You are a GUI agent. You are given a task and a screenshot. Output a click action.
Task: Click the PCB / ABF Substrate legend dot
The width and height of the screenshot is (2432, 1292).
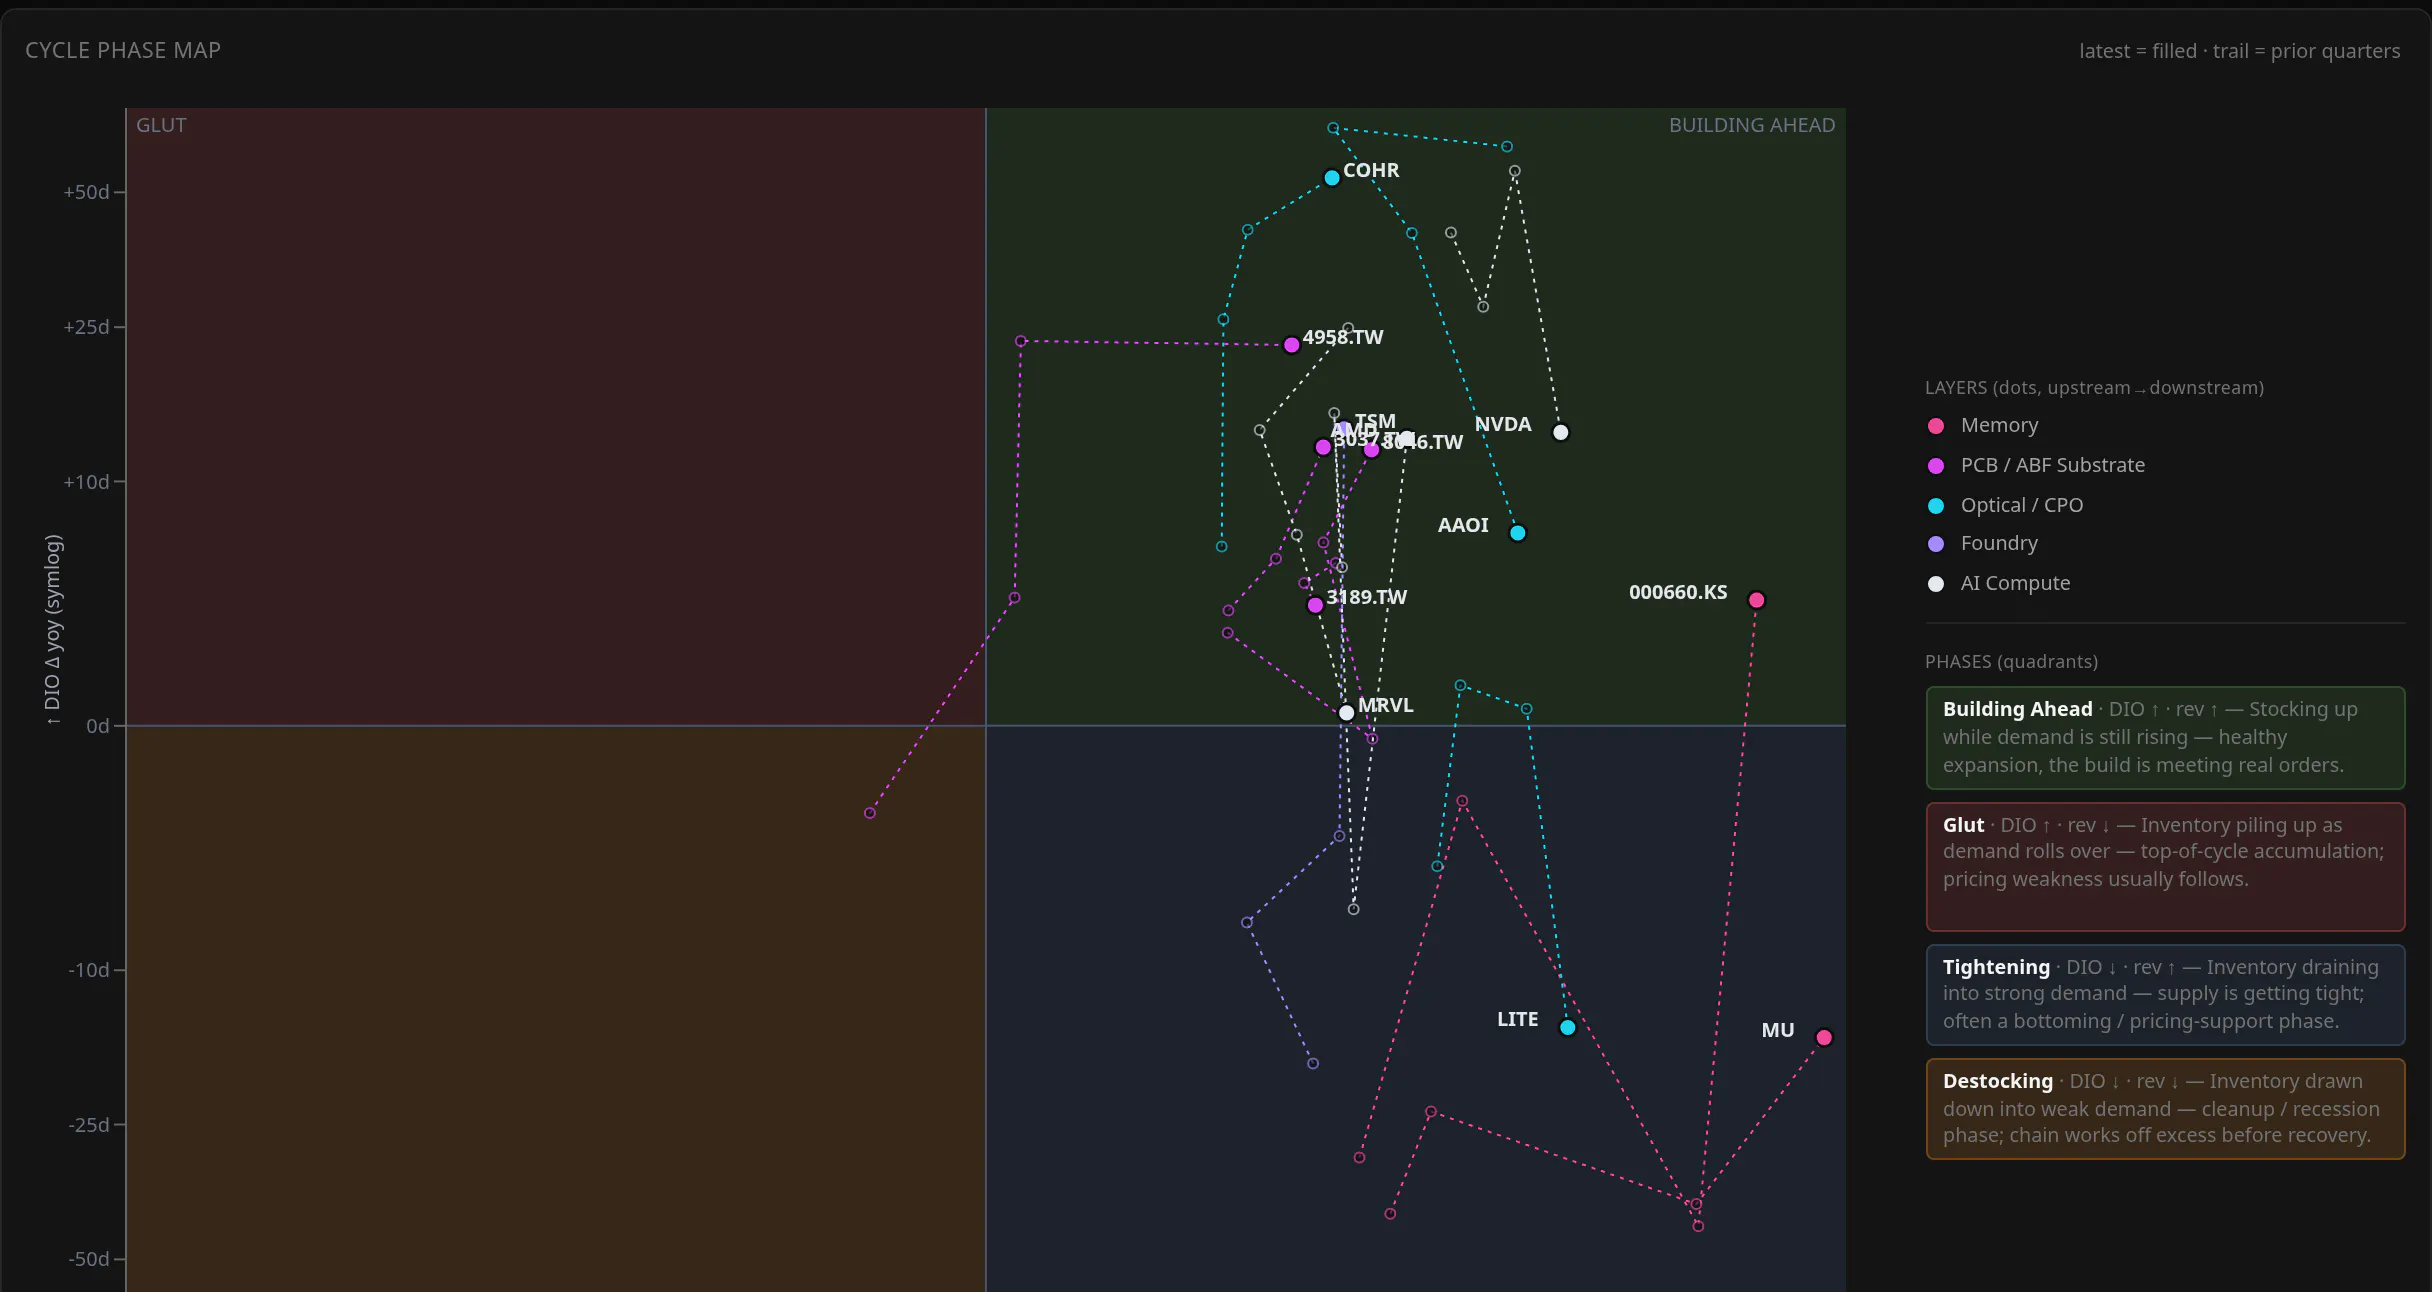click(1936, 466)
